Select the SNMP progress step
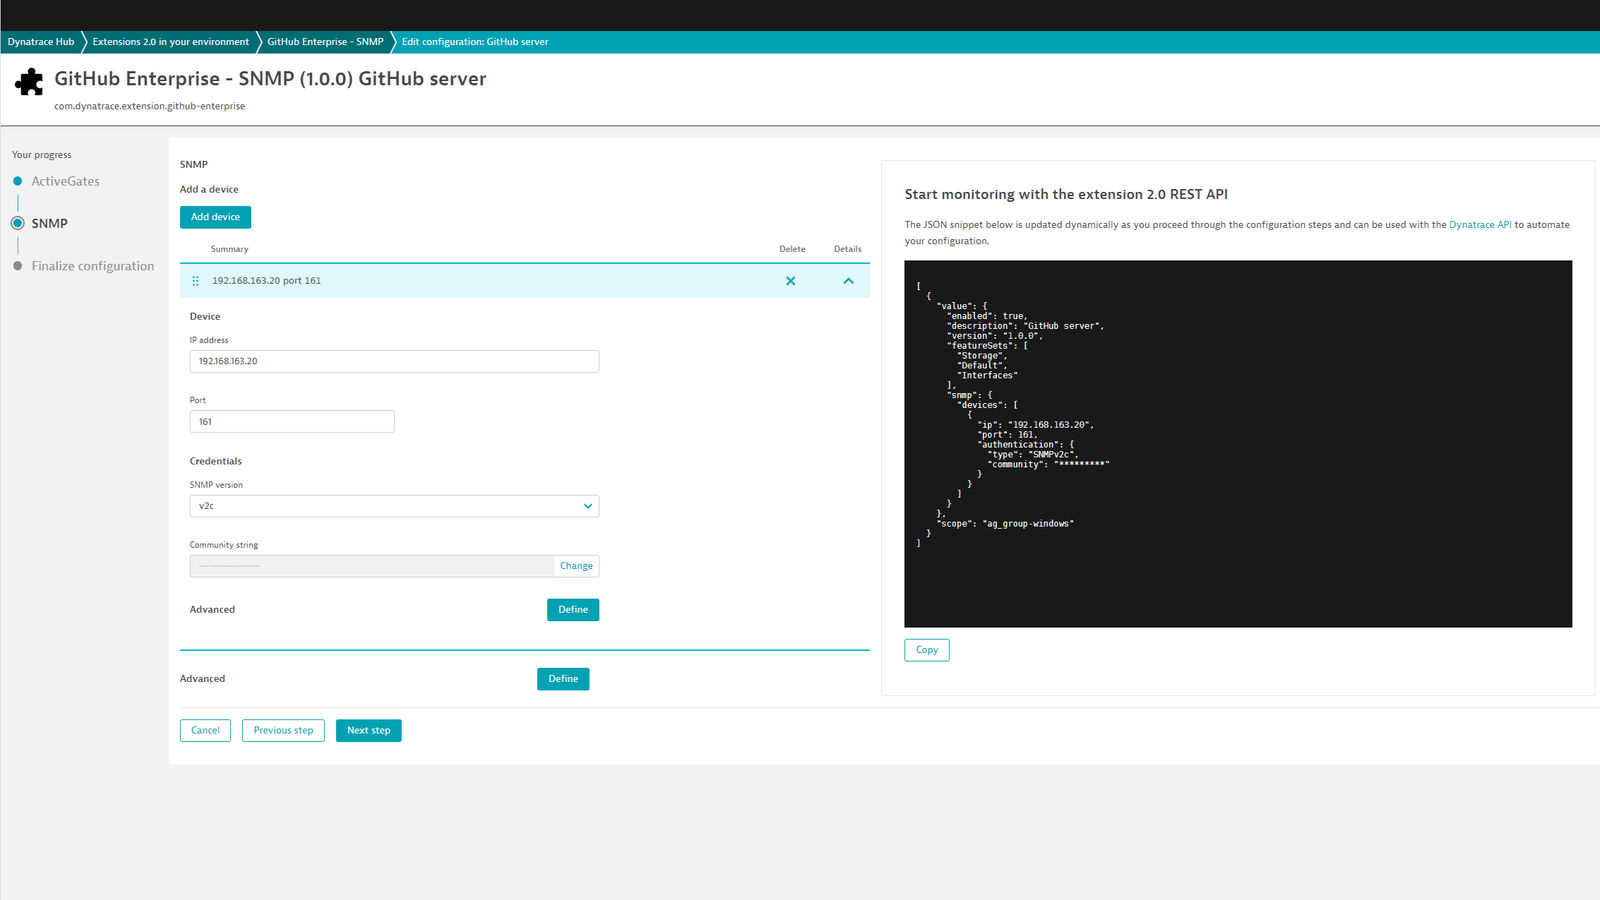 pos(49,223)
